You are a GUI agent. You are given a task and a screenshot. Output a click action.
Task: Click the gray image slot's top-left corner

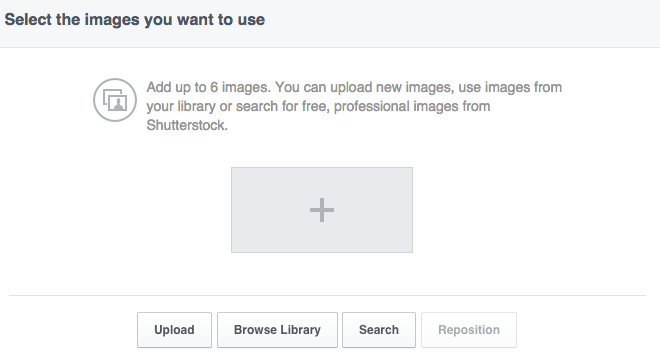[233, 169]
